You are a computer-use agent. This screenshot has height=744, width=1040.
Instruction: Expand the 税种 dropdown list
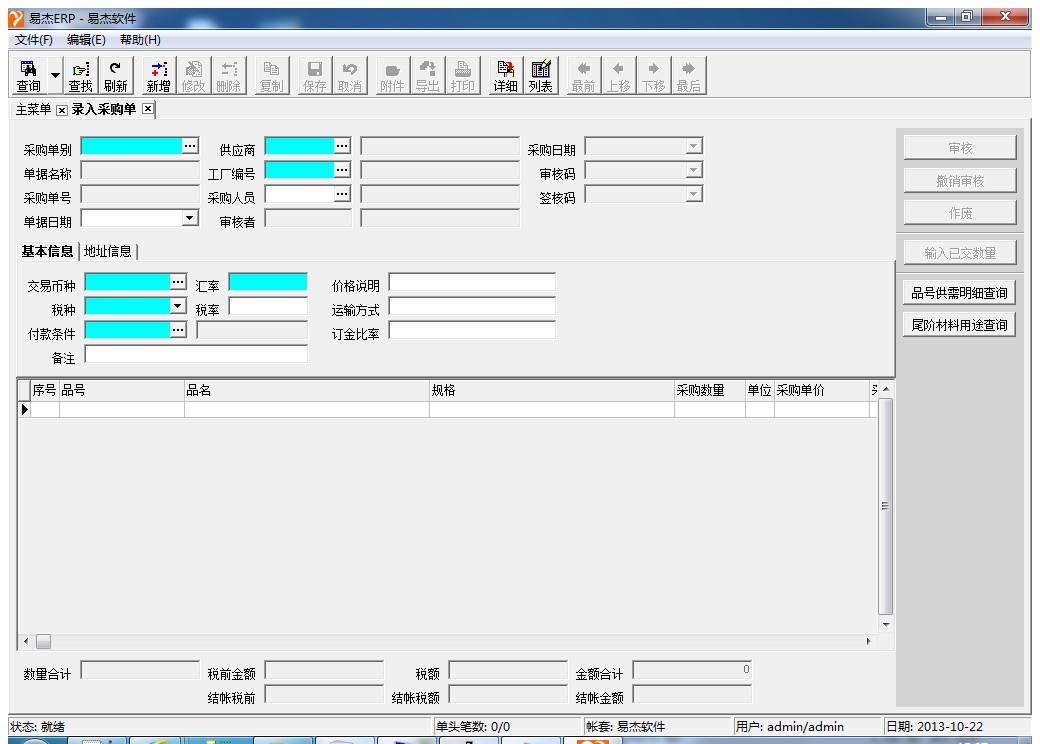[x=178, y=306]
